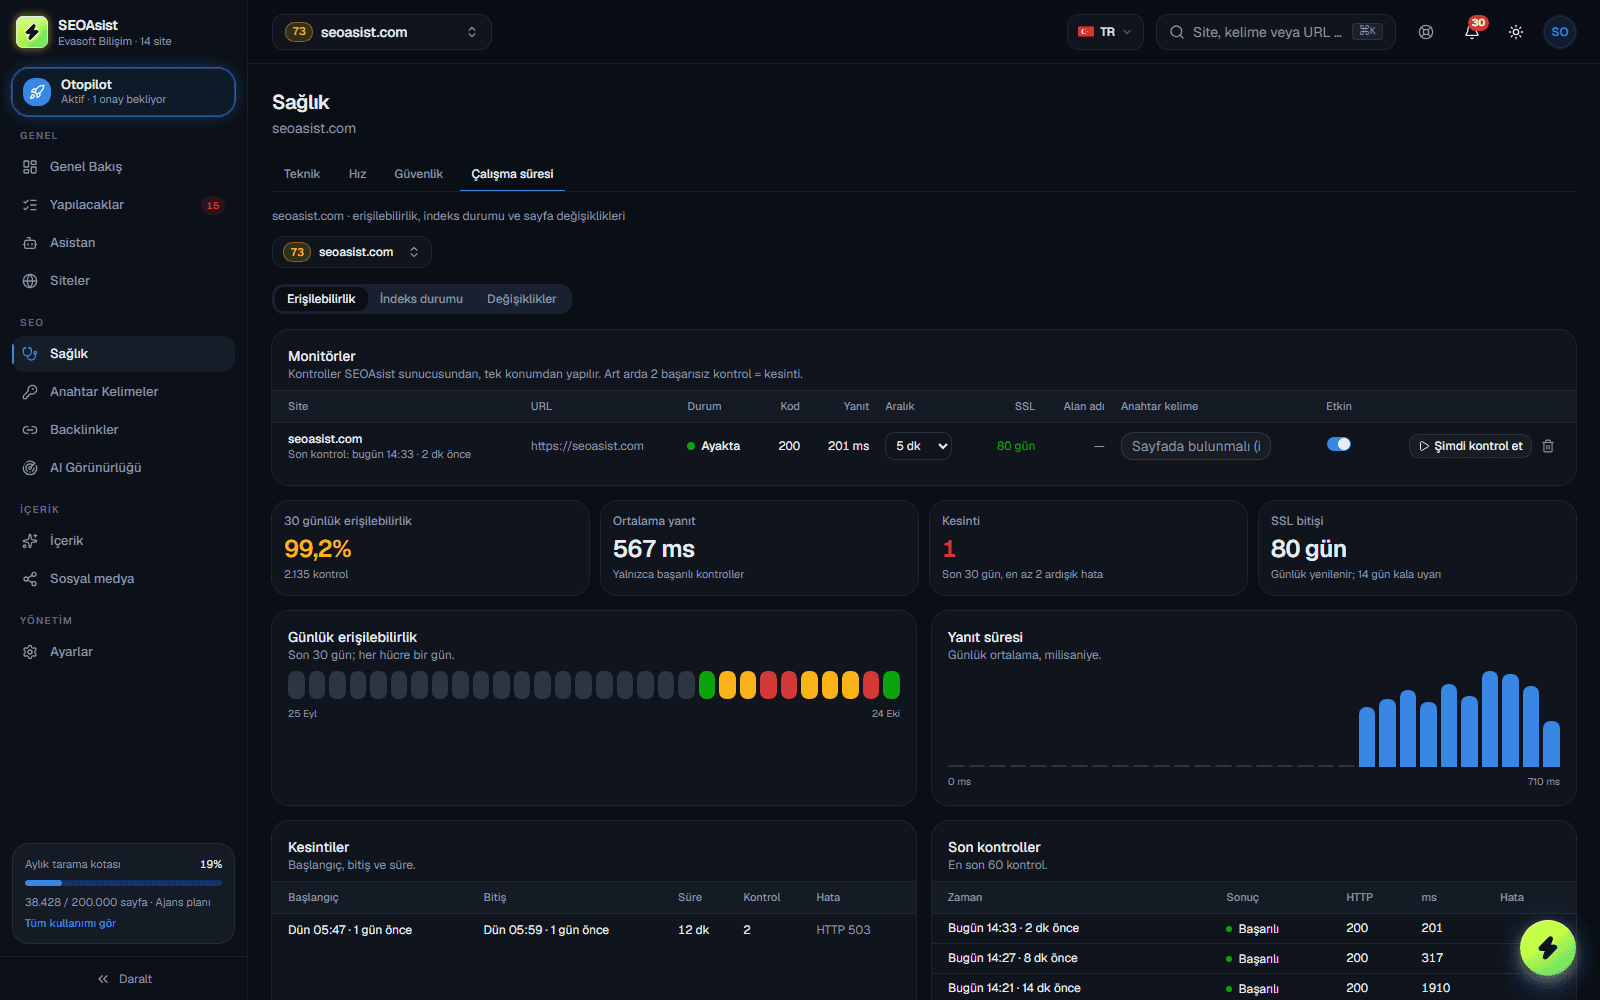Image resolution: width=1600 pixels, height=1000 pixels.
Task: Open AI Görünürlüğü section
Action: click(123, 468)
